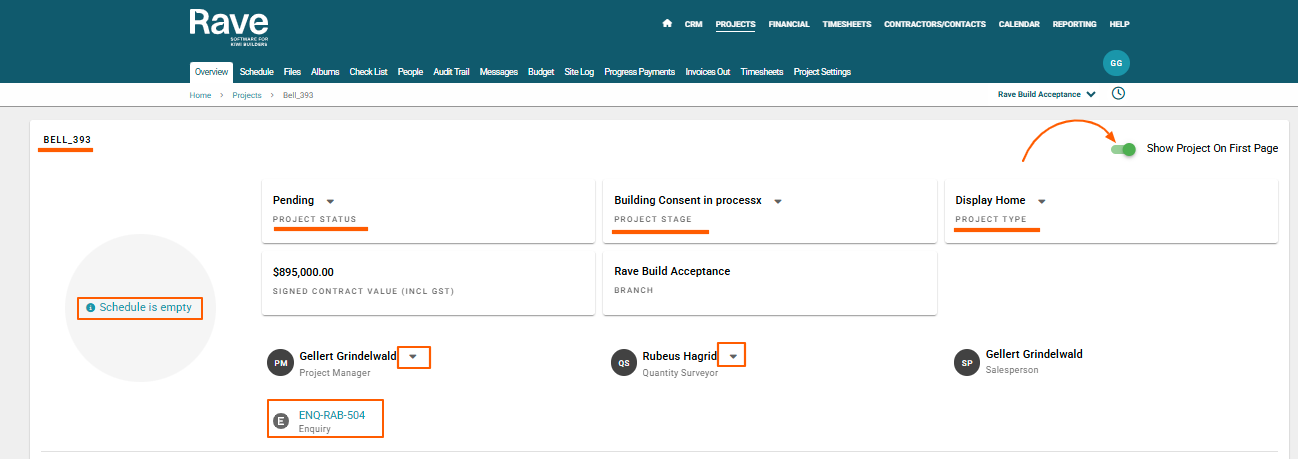
Task: Switch to the Files tab
Action: [x=292, y=72]
